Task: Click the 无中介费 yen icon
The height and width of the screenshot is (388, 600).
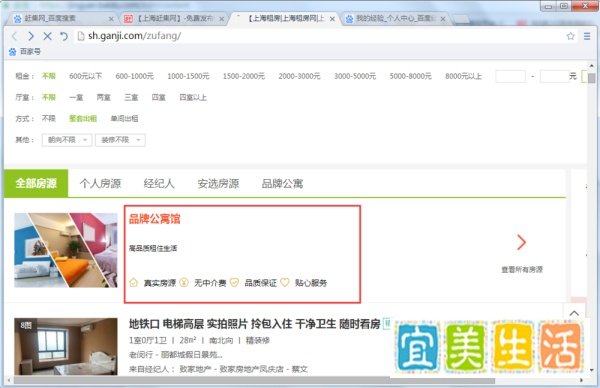Action: click(x=184, y=282)
